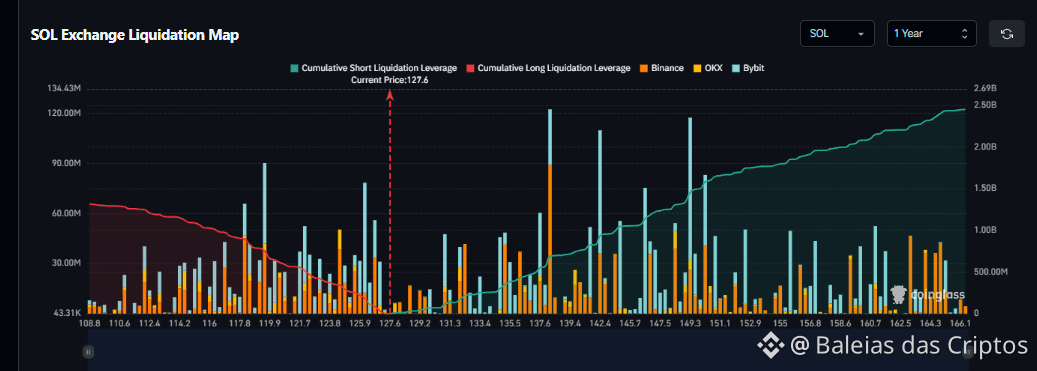Click the 1.50B right axis label
Viewport: 1037px width, 371px height.
(985, 188)
